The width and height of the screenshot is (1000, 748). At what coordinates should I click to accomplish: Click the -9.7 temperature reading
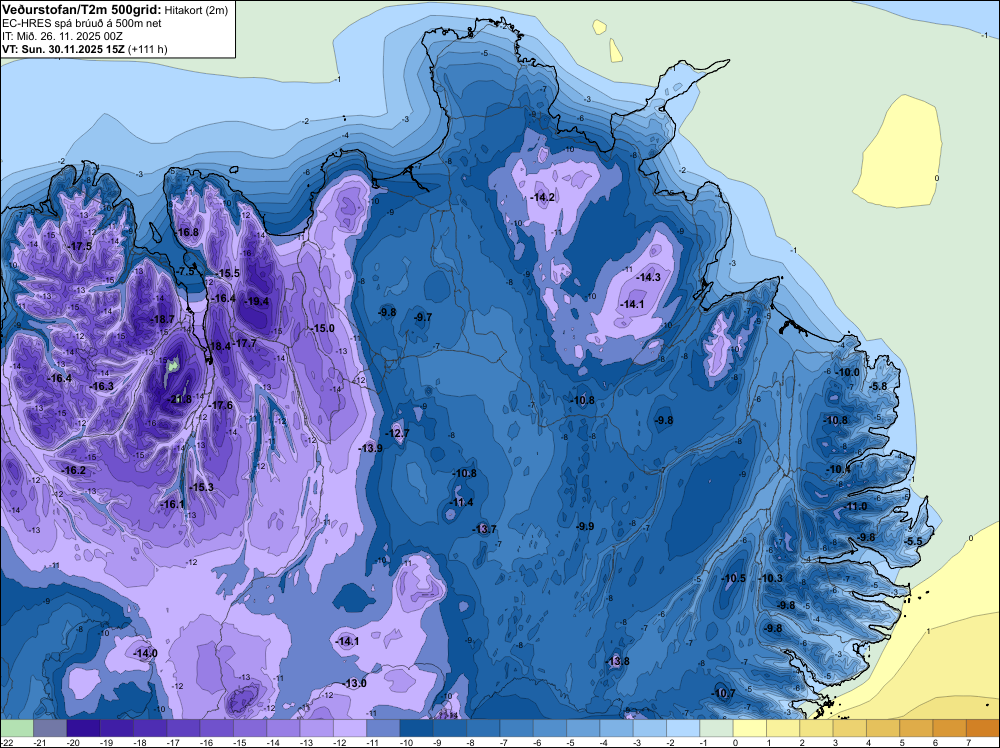(423, 317)
